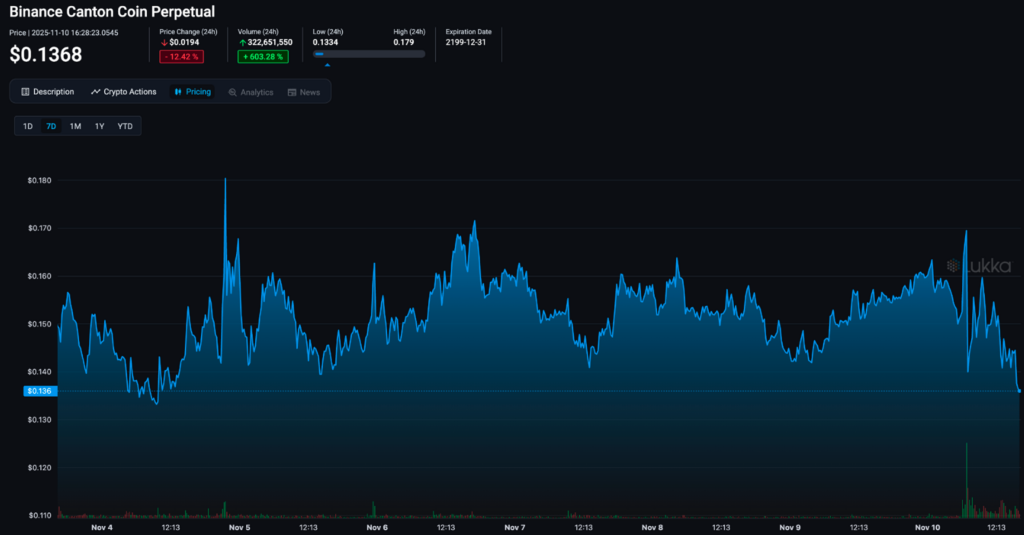Click the Analytics magnifier icon
Viewport: 1024px width, 535px height.
232,92
